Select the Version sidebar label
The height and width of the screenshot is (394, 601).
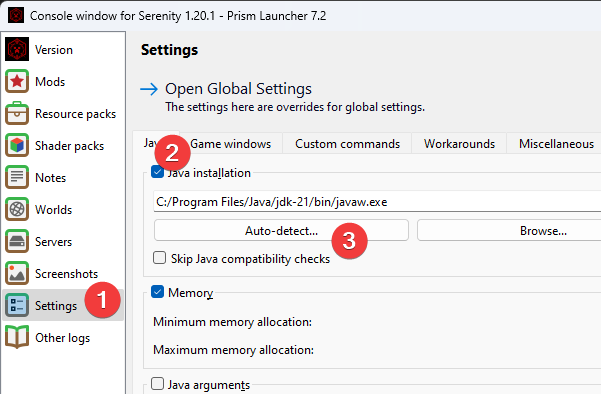54,50
